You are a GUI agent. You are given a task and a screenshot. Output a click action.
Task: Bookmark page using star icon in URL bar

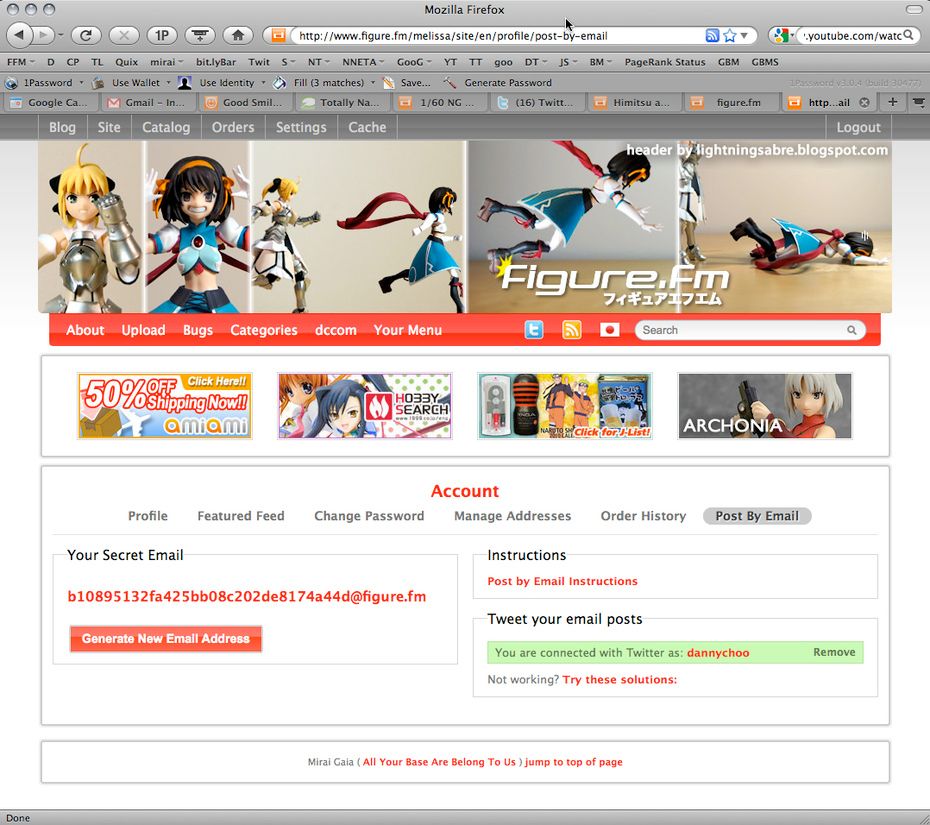click(730, 35)
